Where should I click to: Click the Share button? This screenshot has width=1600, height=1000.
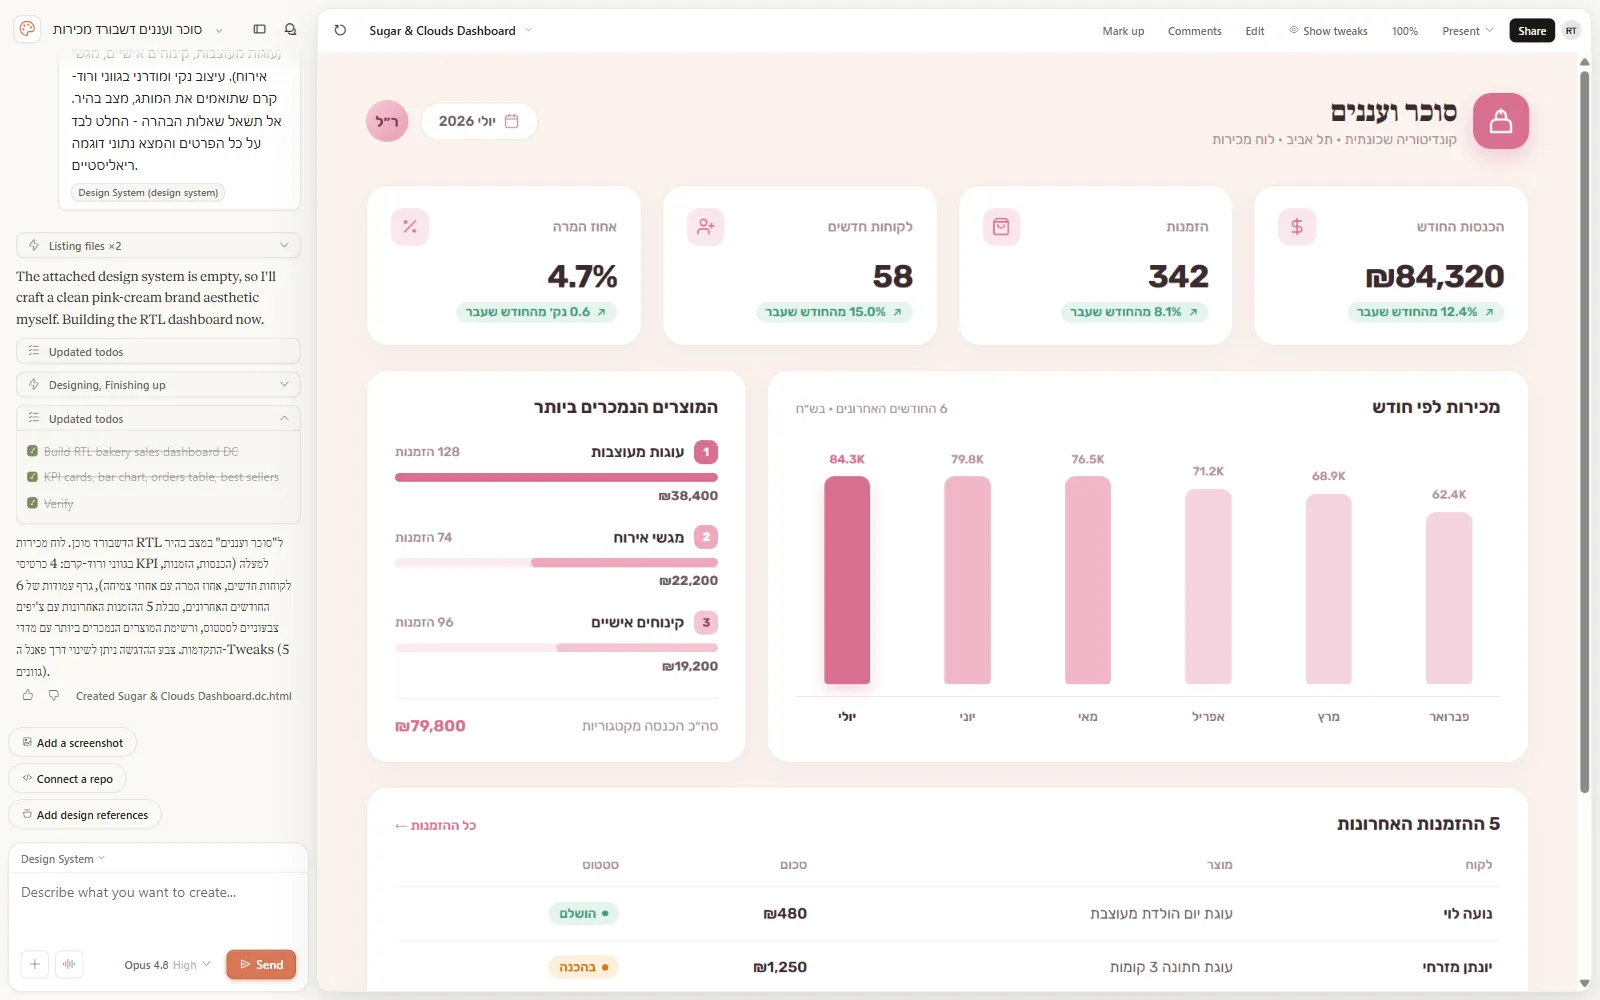click(1531, 31)
